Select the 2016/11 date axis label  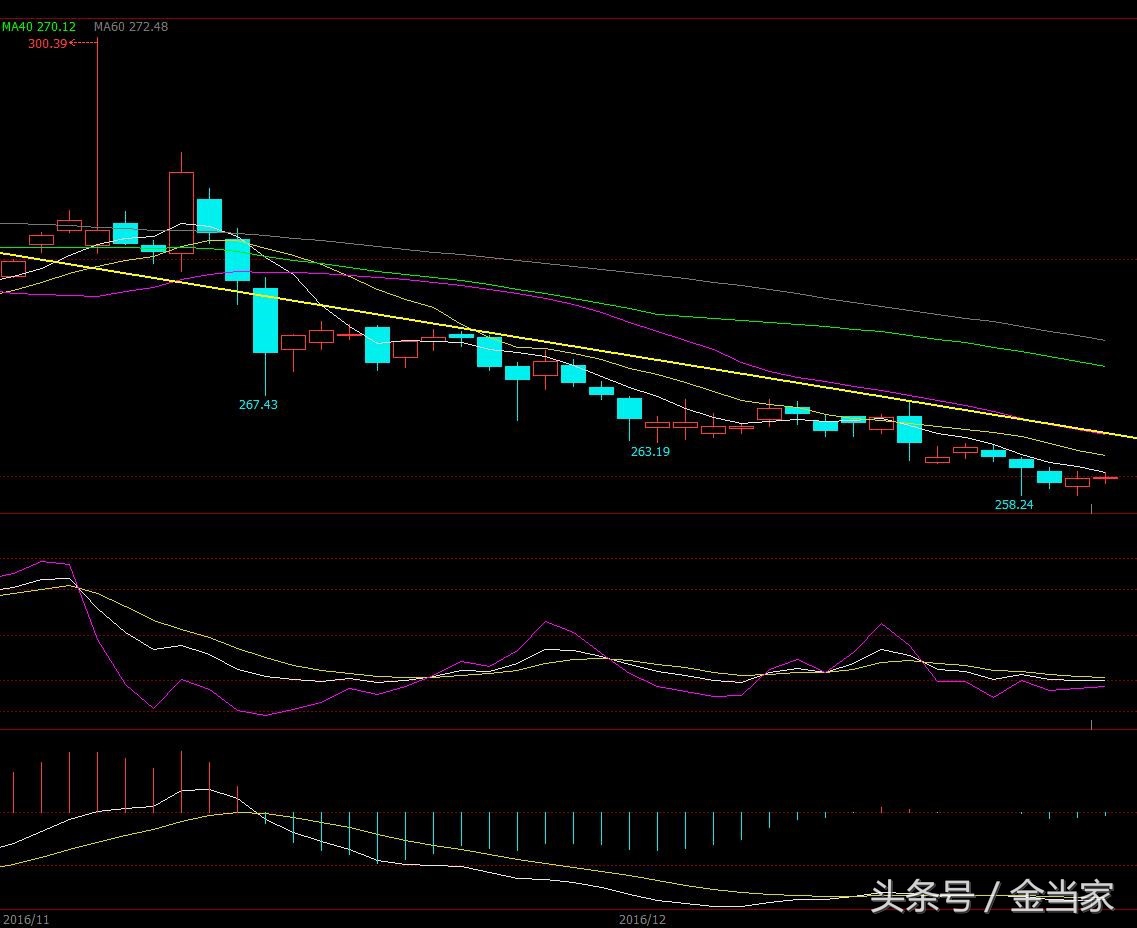click(25, 918)
